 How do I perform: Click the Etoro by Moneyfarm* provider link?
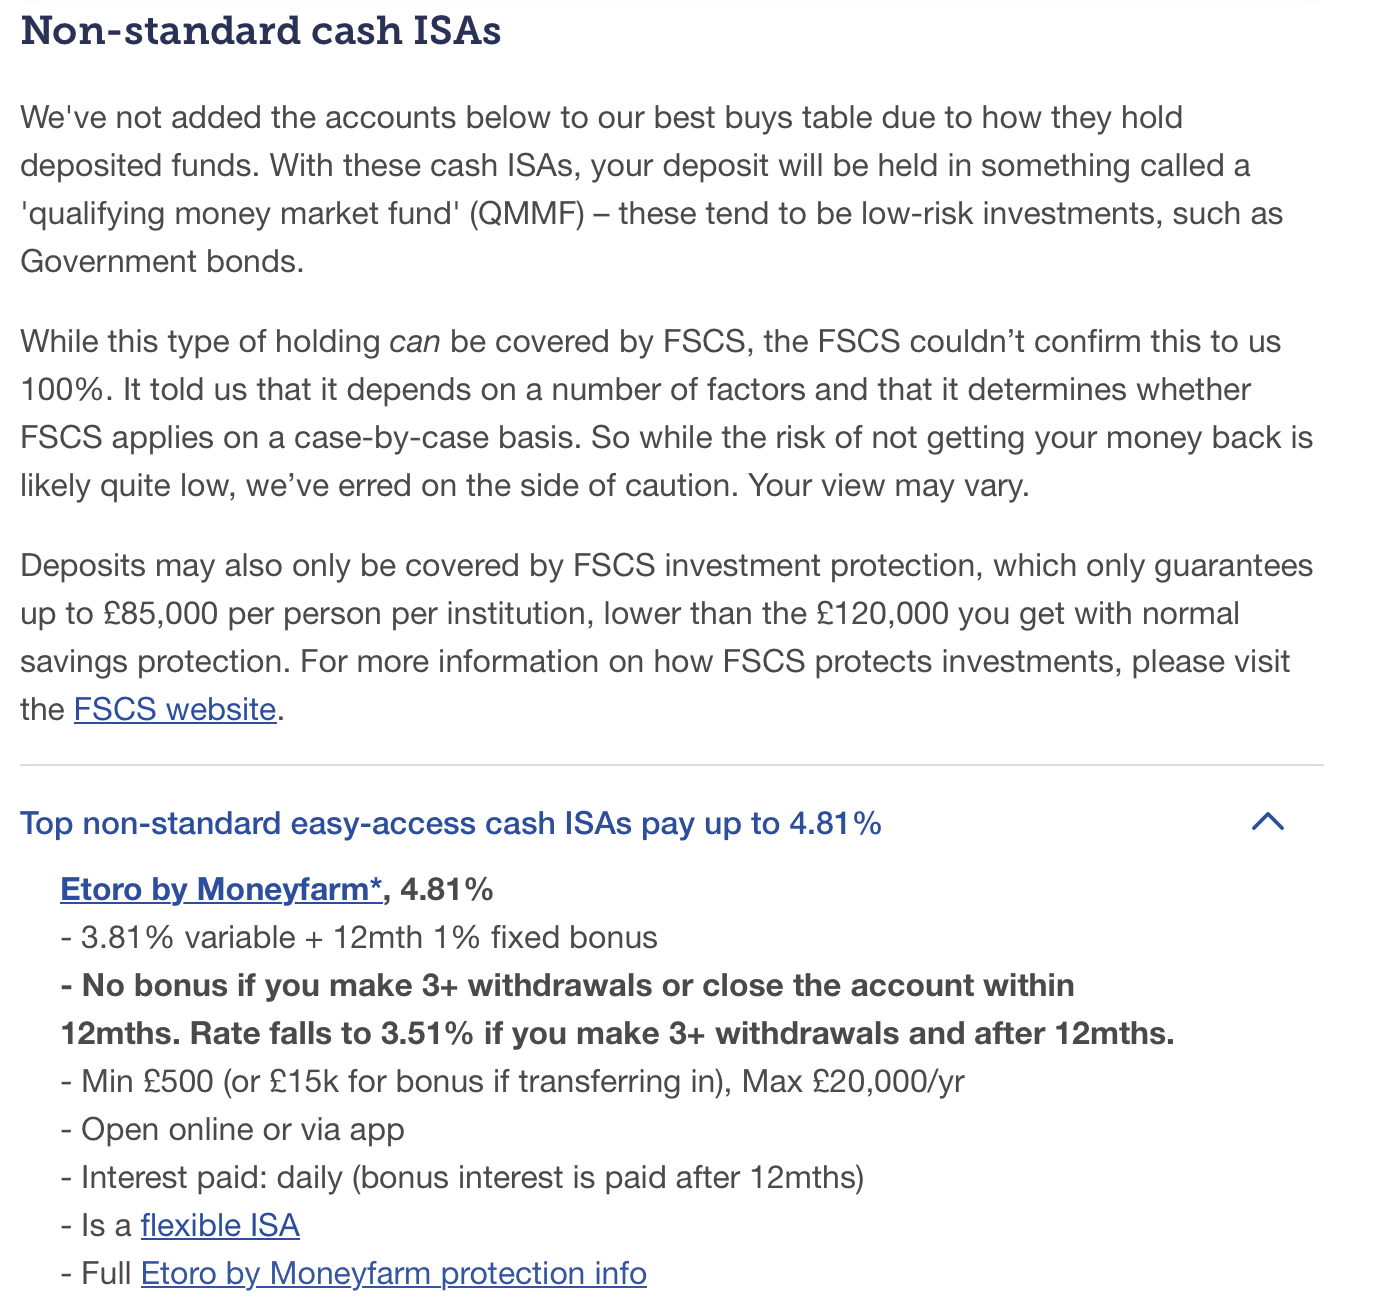click(221, 889)
